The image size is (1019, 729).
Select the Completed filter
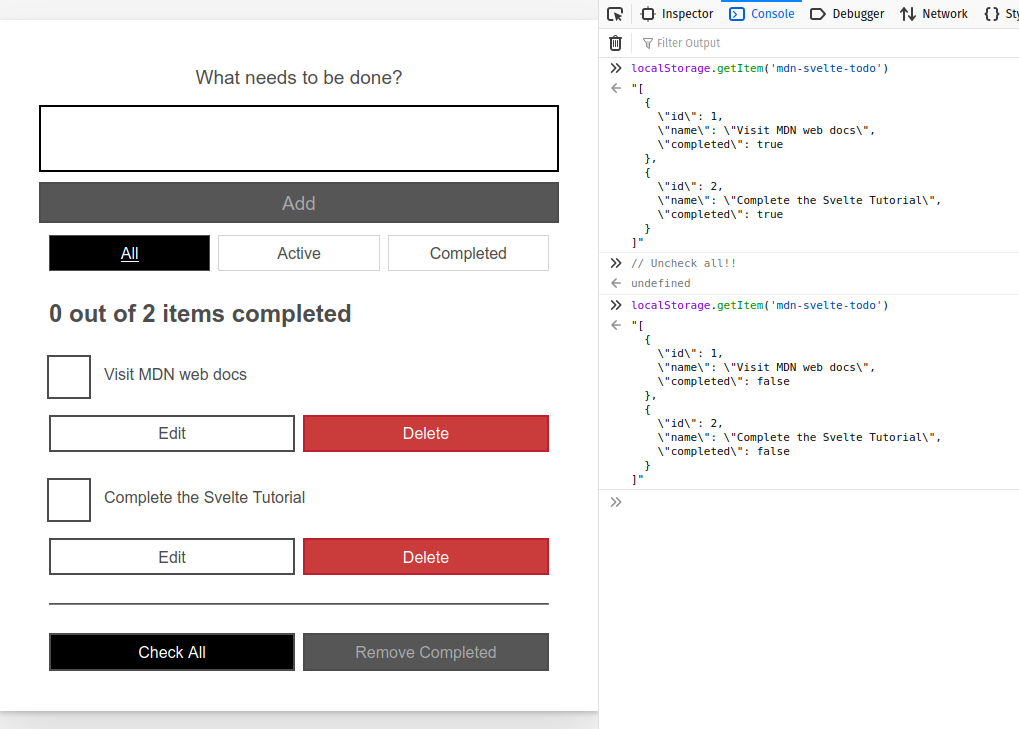click(467, 253)
